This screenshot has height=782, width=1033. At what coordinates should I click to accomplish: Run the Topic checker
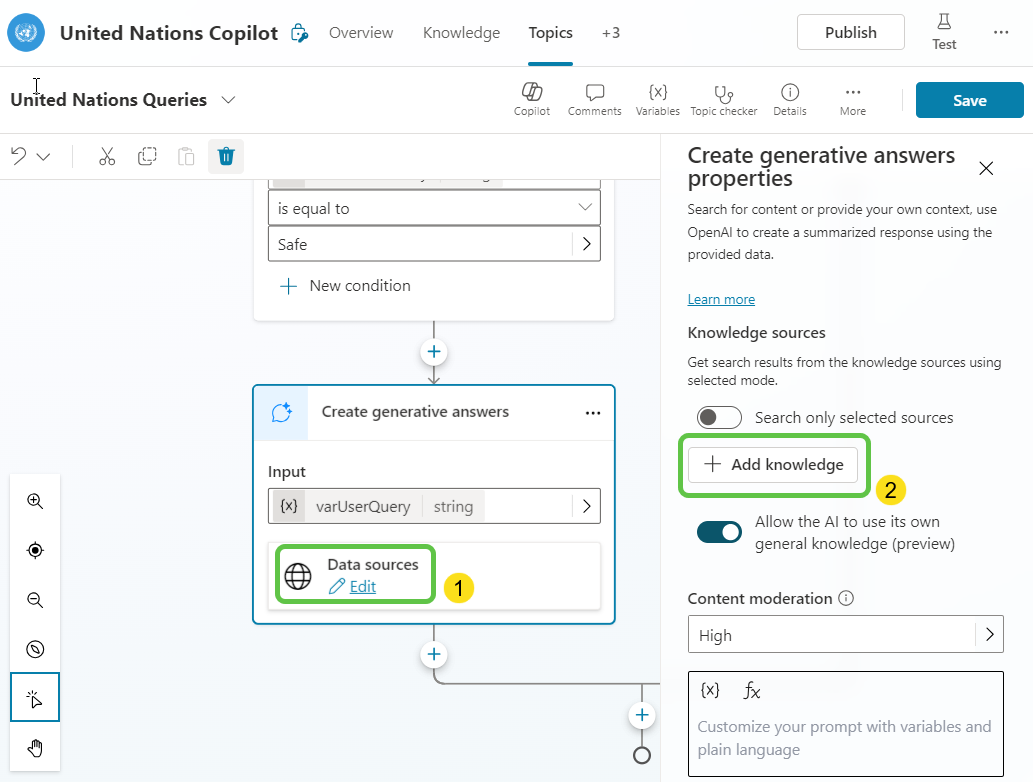click(x=723, y=99)
